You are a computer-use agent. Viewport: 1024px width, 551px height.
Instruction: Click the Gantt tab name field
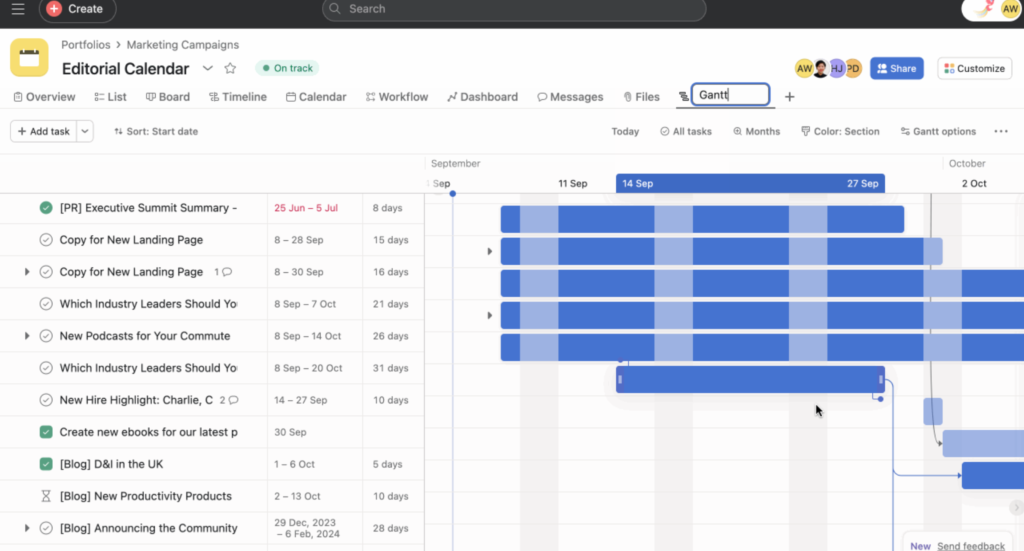[730, 95]
